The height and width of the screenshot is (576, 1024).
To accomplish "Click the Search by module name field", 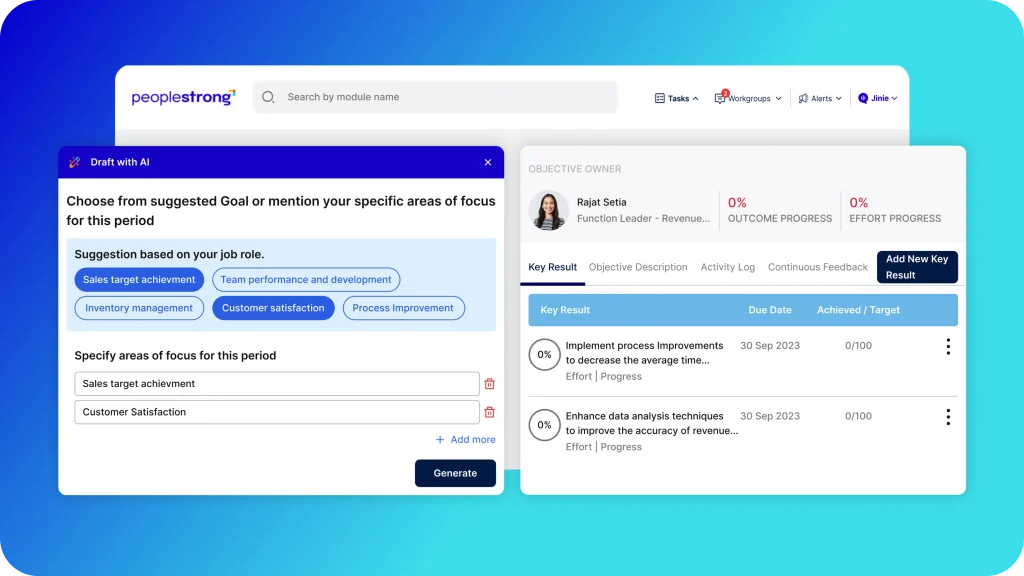I will [x=440, y=97].
